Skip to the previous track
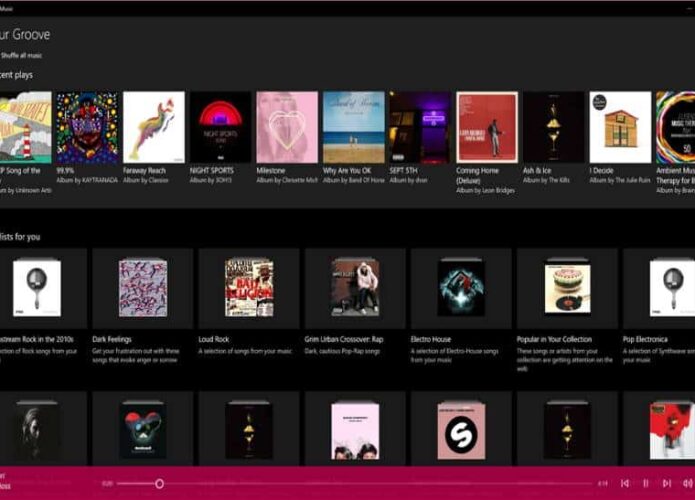This screenshot has width=695, height=500. click(625, 483)
